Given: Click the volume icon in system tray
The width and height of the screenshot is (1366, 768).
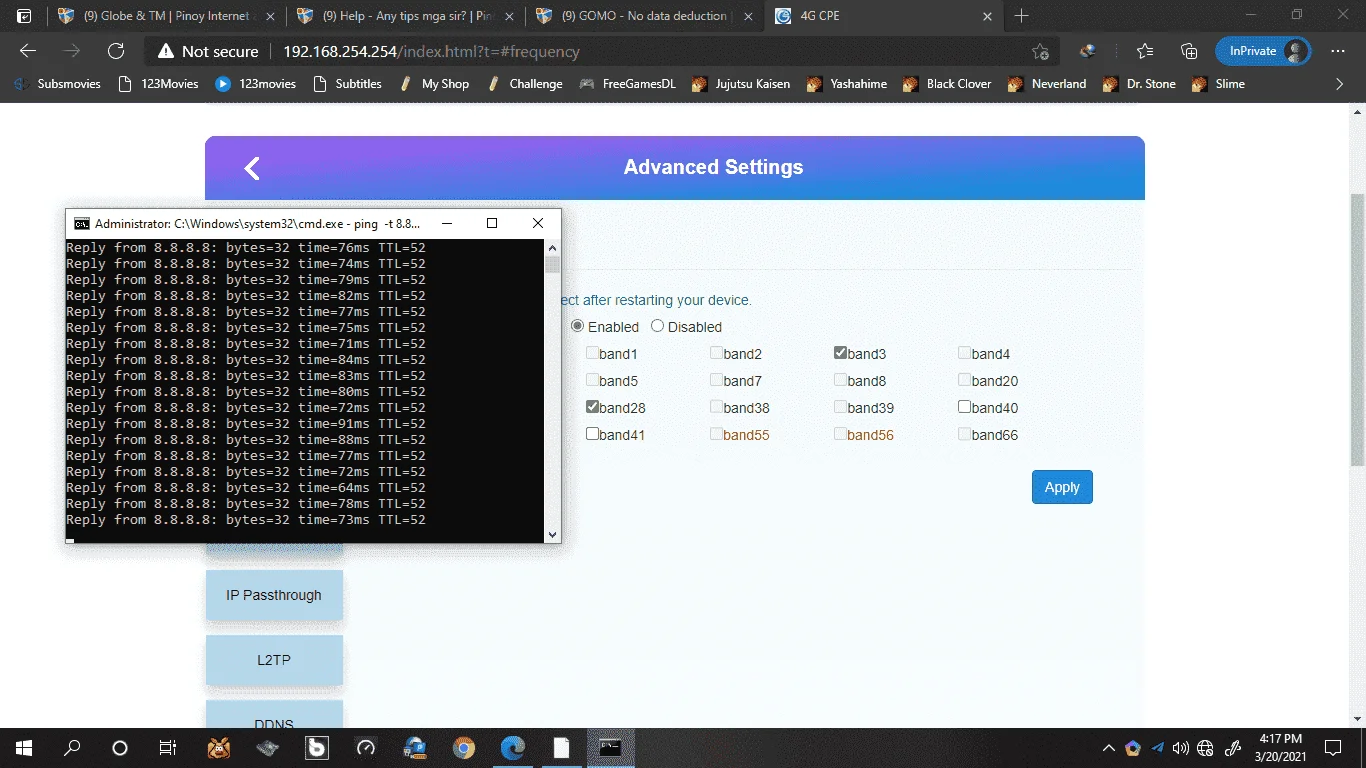Looking at the screenshot, I should (1181, 747).
